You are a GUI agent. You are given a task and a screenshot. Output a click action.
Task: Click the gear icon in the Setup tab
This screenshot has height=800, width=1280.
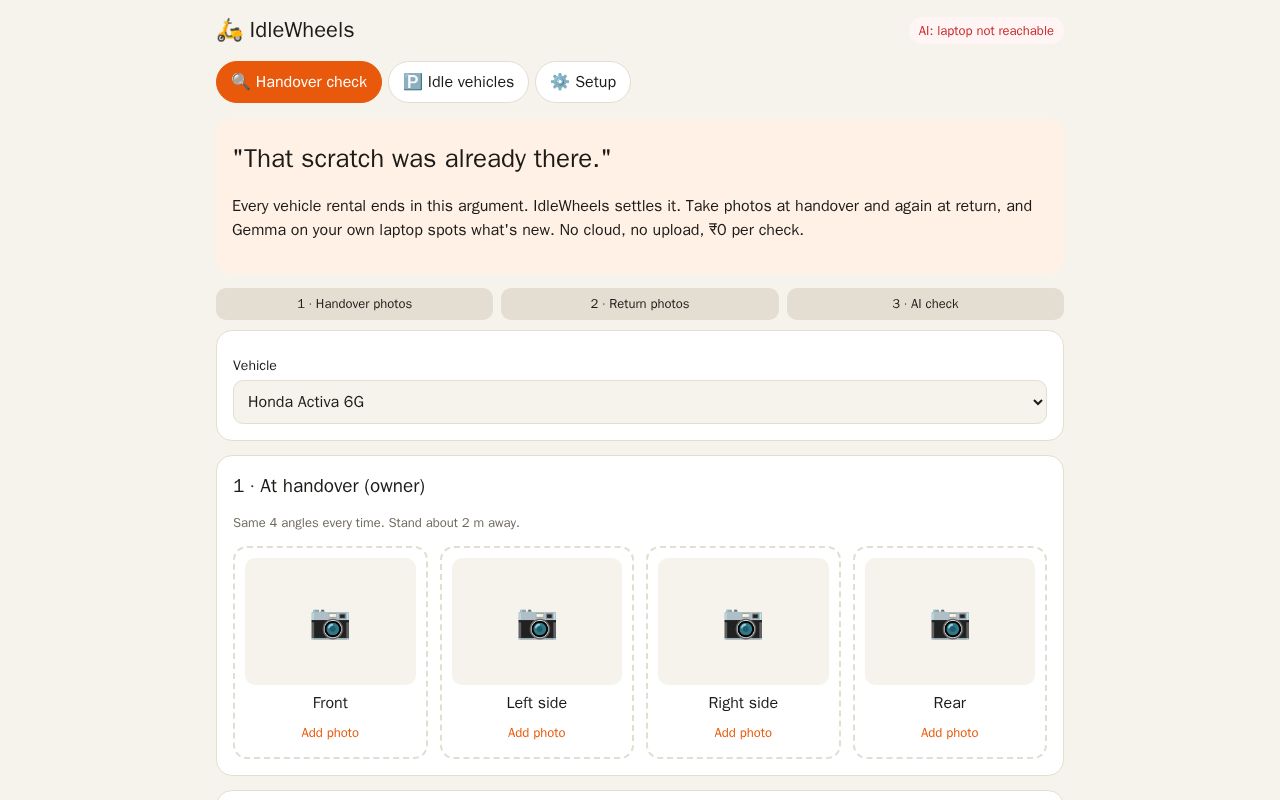pos(560,82)
